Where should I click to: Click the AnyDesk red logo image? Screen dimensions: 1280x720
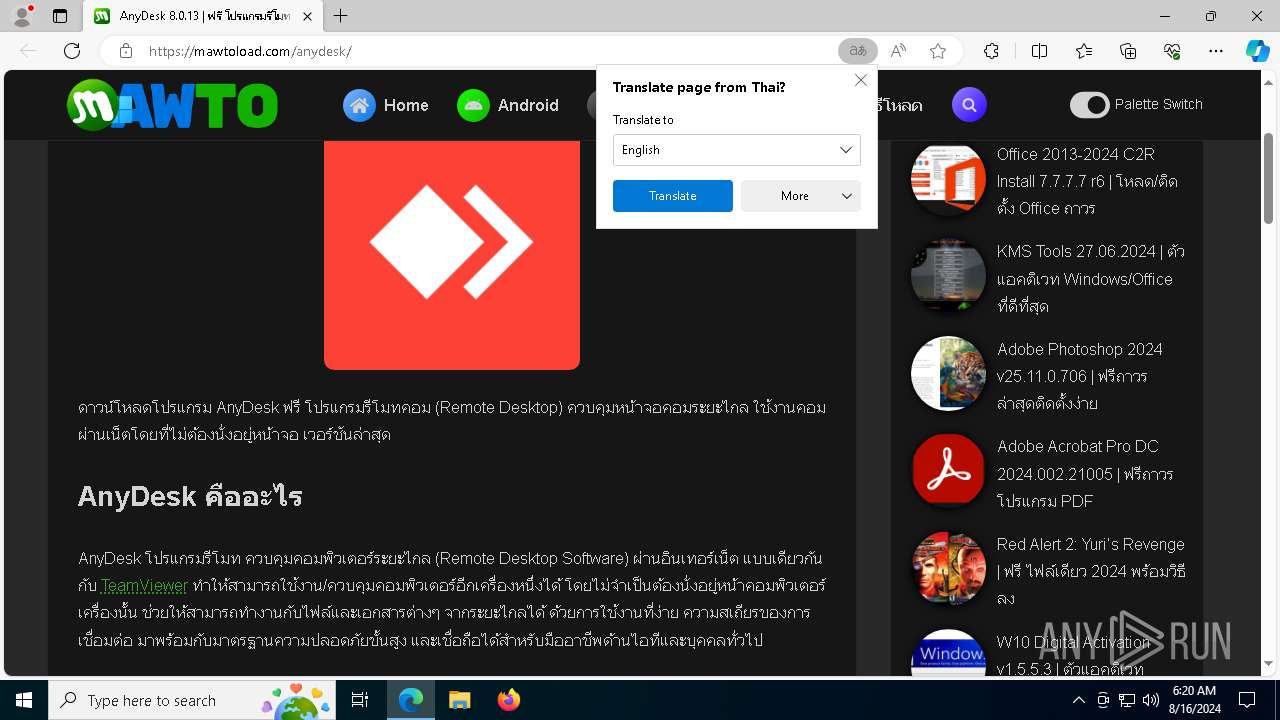(x=452, y=254)
